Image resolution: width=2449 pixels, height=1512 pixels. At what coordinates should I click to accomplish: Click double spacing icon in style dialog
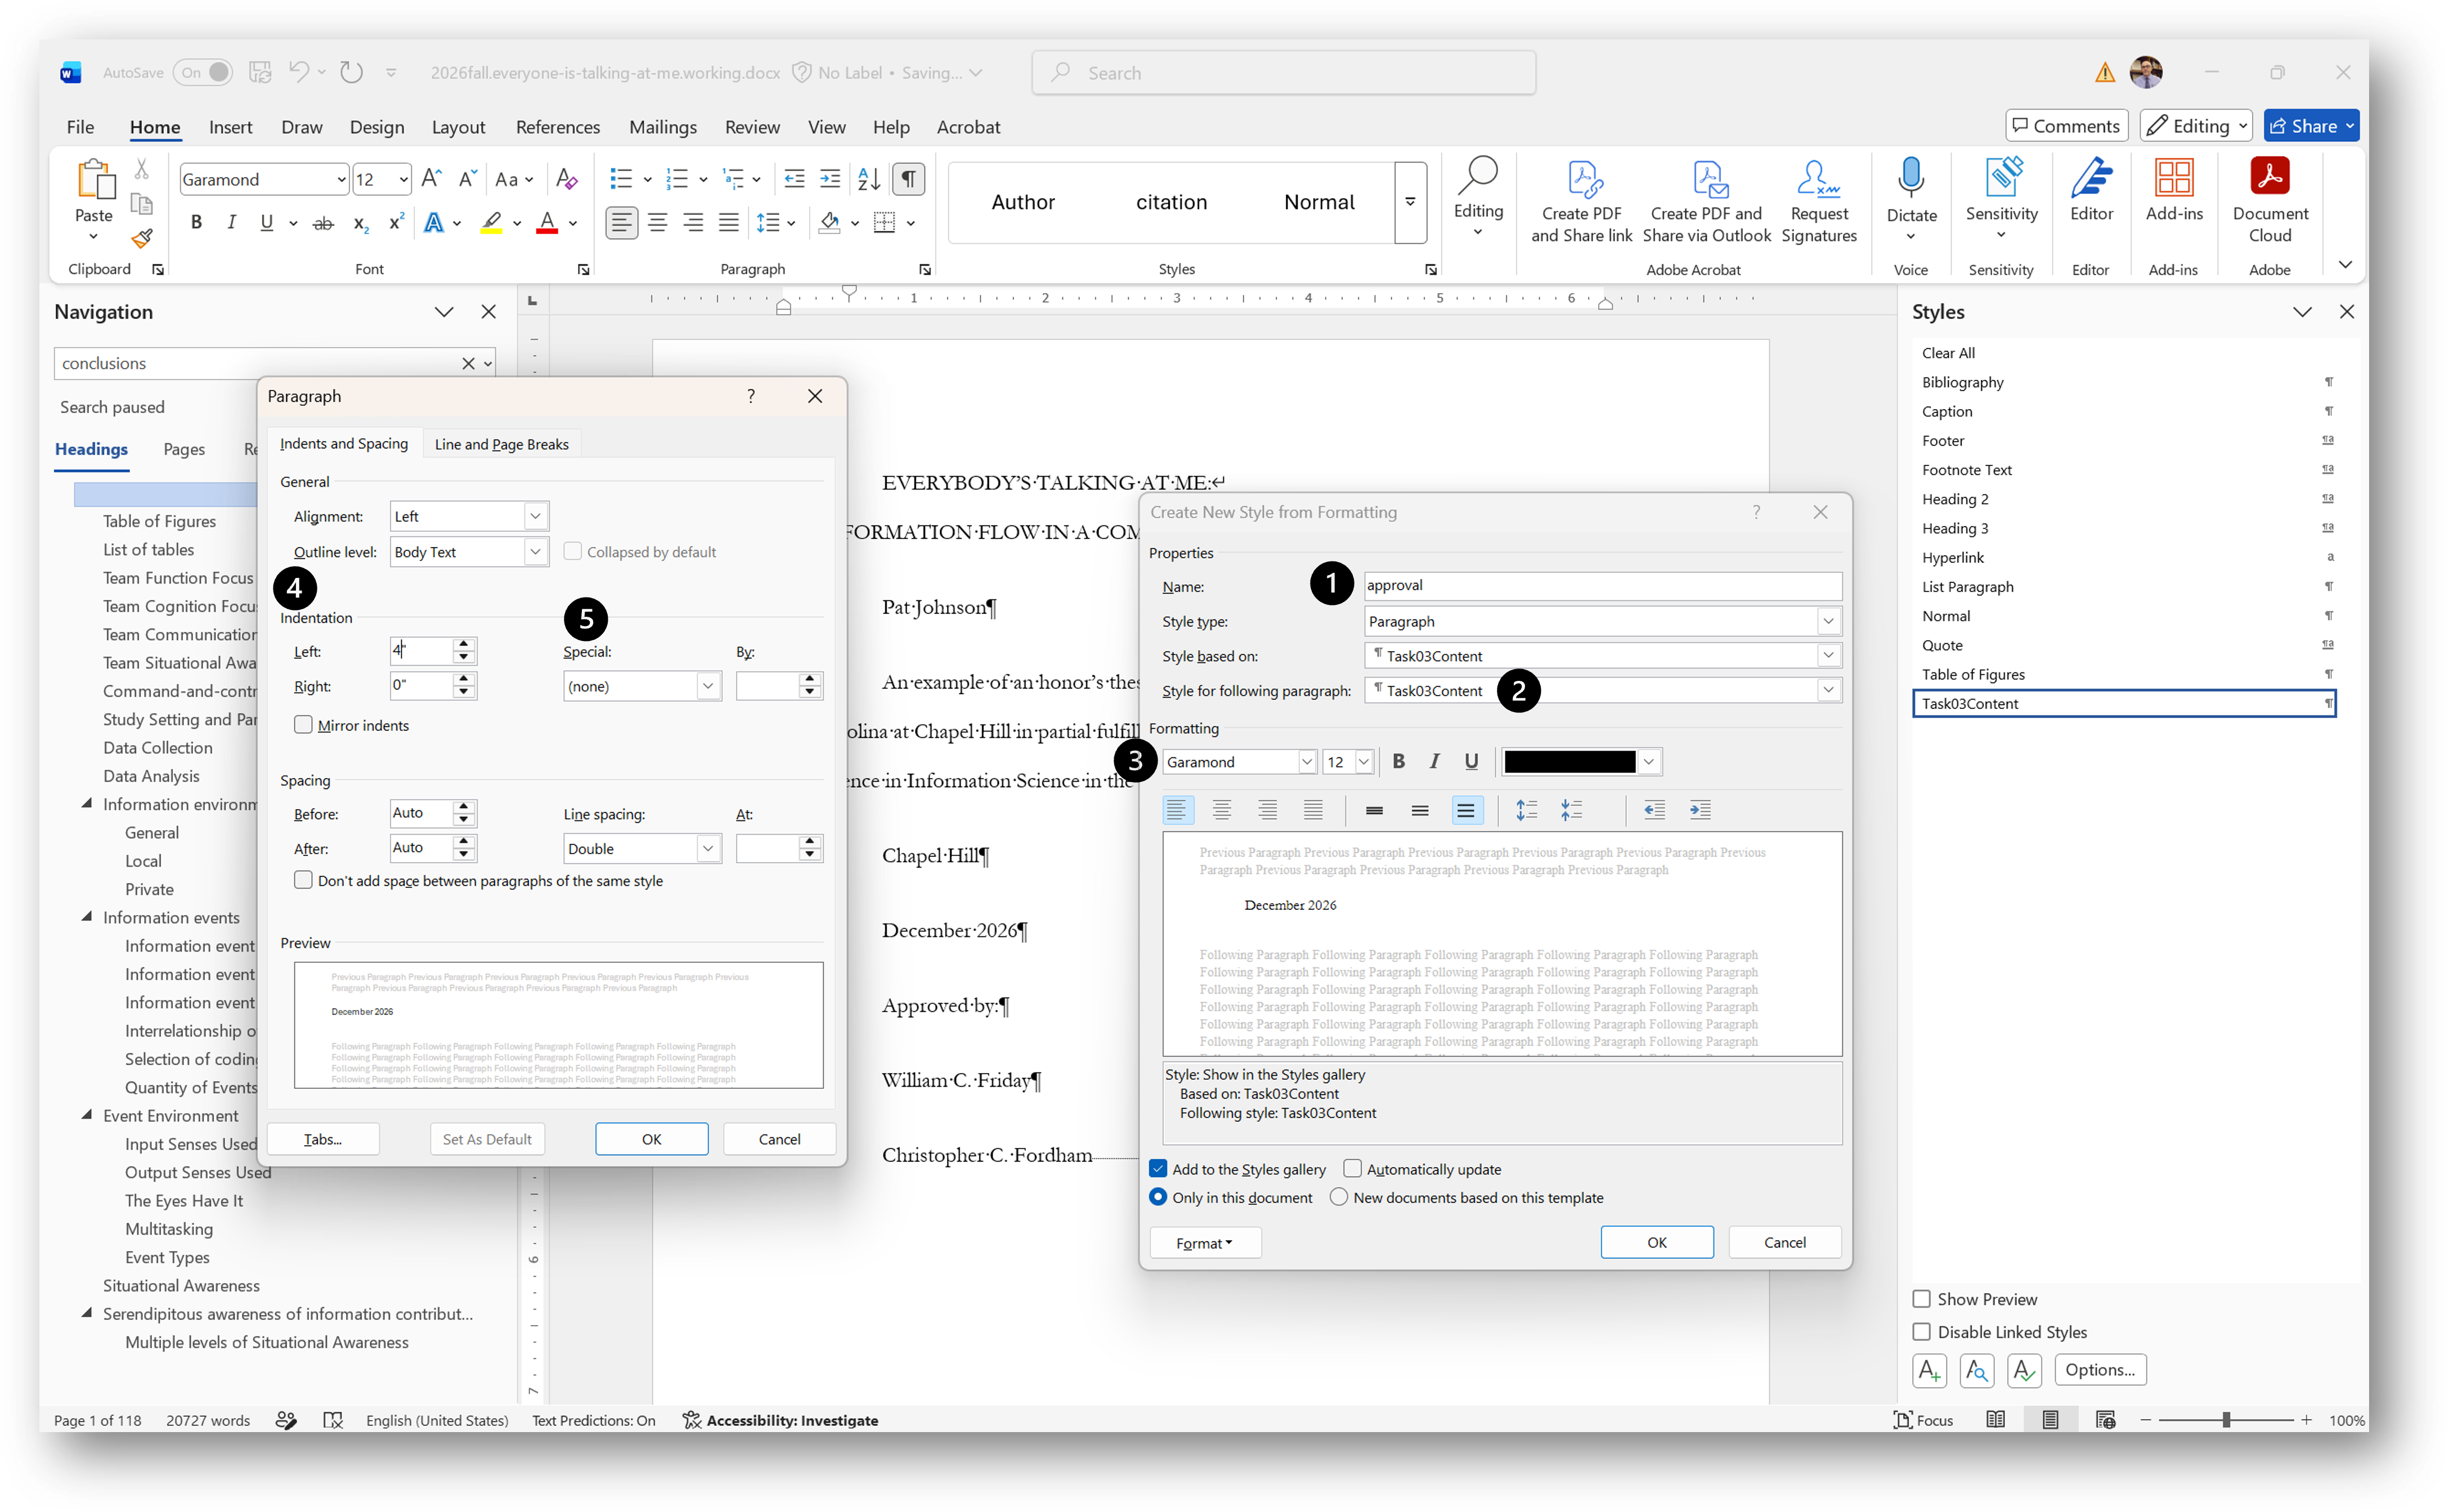1465,810
